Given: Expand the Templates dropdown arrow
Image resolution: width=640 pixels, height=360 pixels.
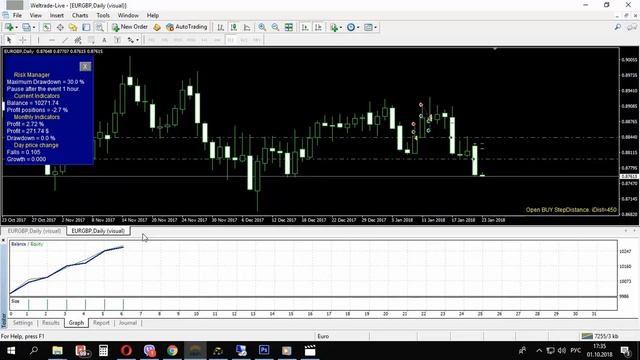Looking at the screenshot, I should click(375, 27).
